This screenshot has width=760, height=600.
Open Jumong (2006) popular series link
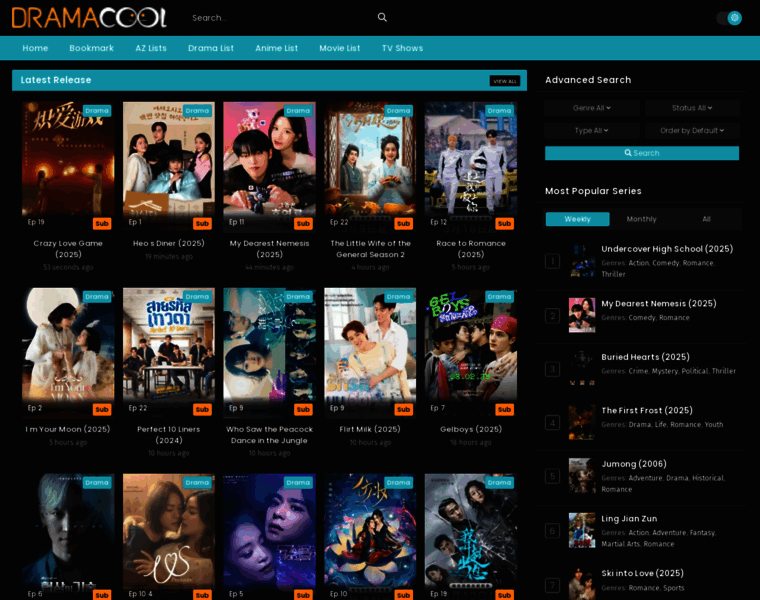(633, 464)
